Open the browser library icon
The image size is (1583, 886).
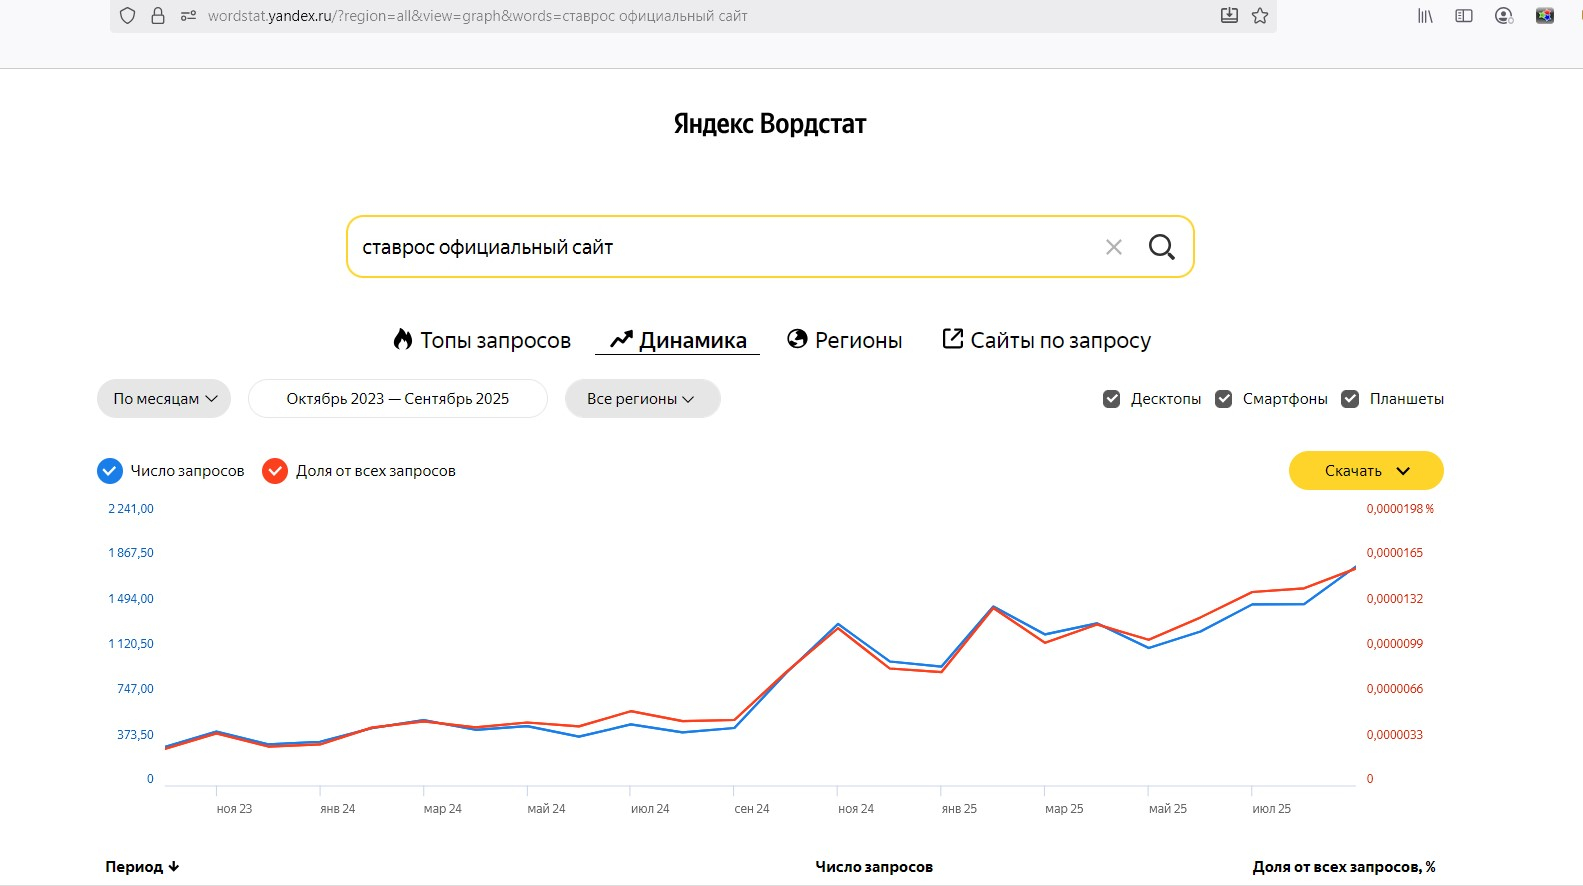[1425, 16]
